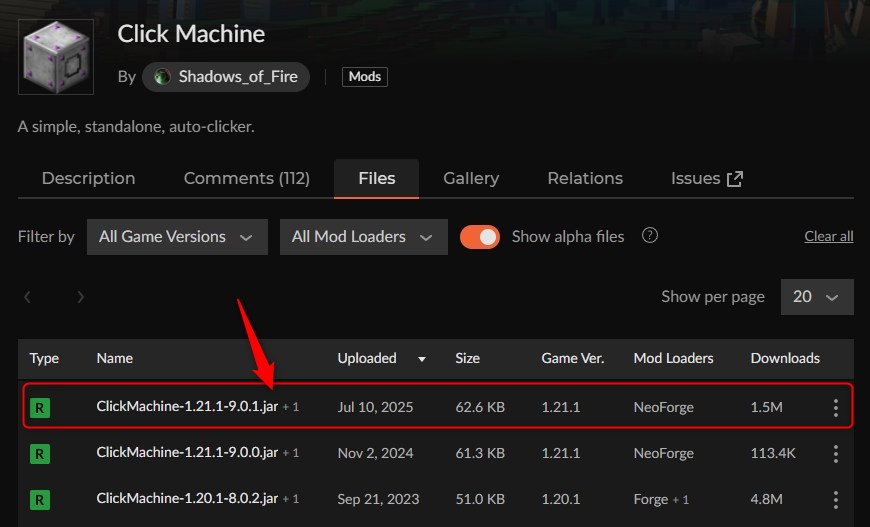
Task: Open more options for ClickMachine-1.21.1-9.0.0.jar
Action: 836,454
